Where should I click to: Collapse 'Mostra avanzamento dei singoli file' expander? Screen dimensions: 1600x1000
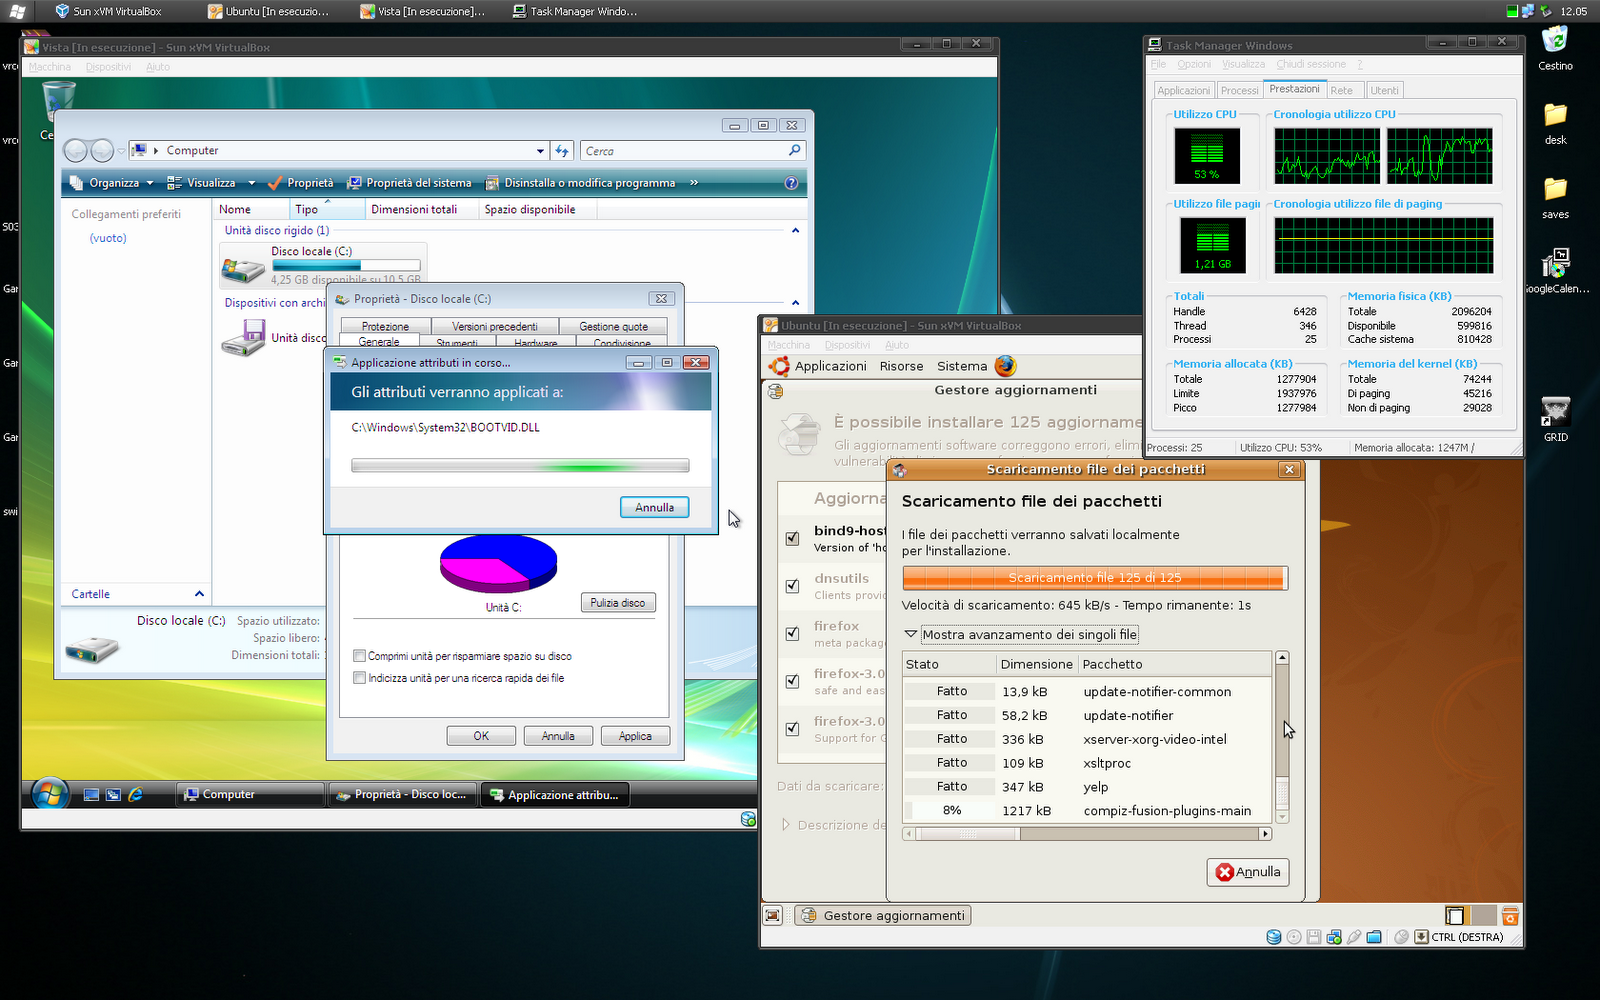point(911,634)
